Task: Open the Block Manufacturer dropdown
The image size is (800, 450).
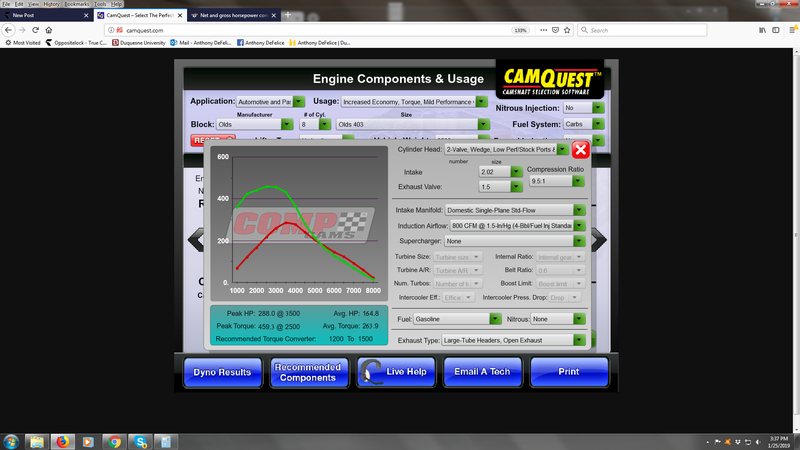Action: coord(287,124)
